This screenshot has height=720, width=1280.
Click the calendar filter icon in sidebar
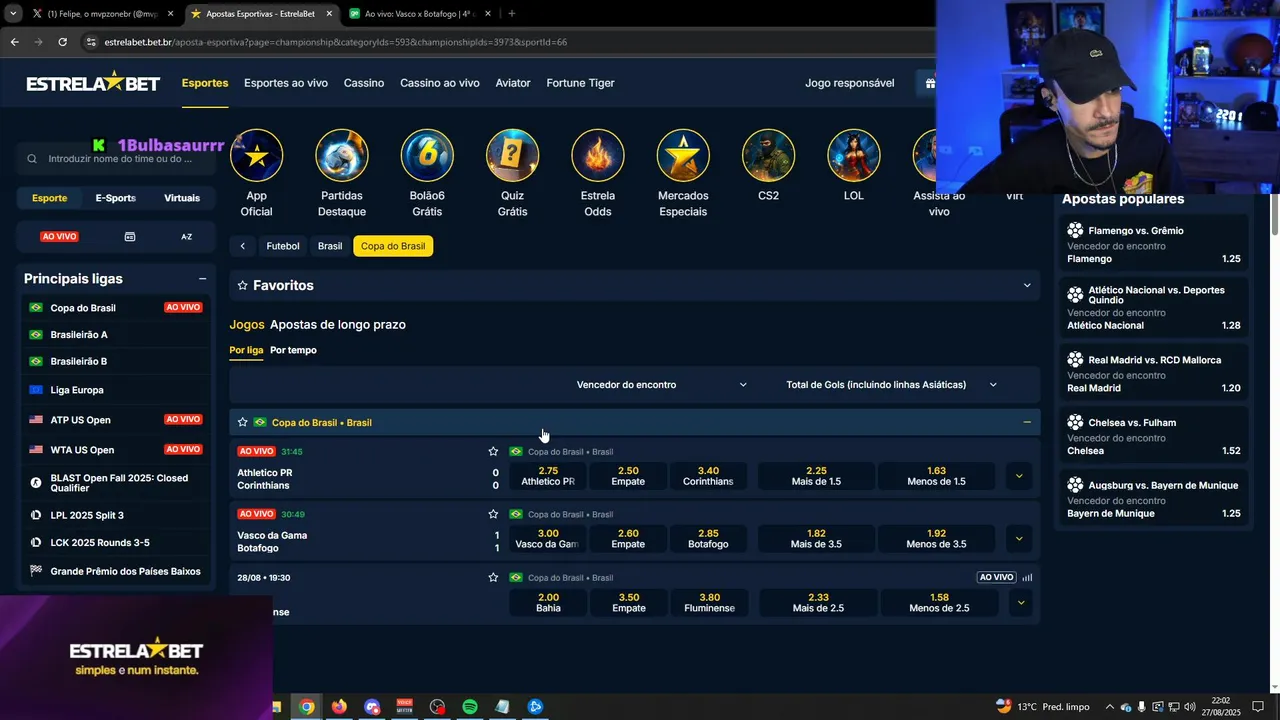tap(130, 237)
